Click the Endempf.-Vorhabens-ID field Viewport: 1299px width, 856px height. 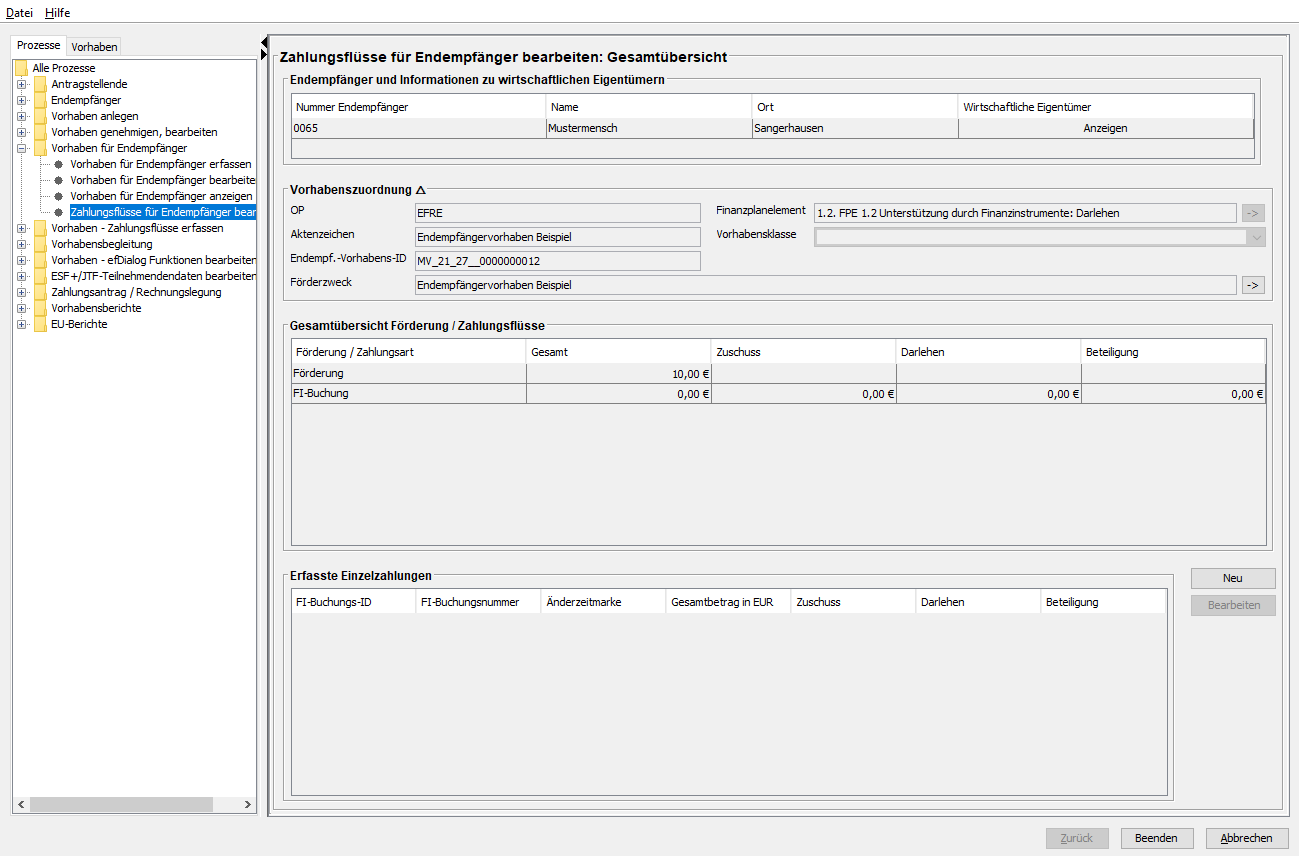[558, 261]
